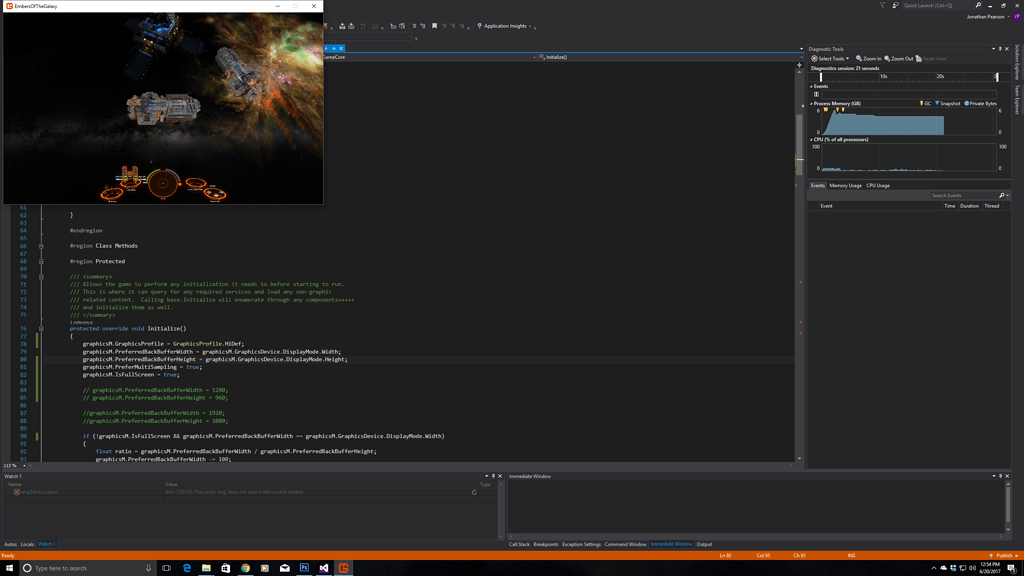Click the bookmark icon on the toolbar

coord(435,27)
